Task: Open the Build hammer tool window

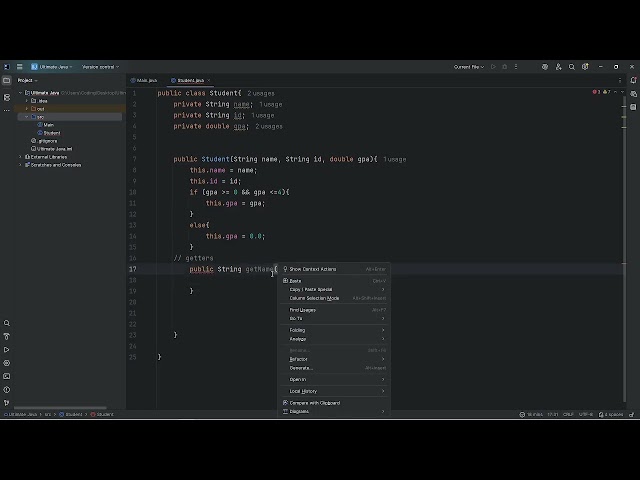Action: (7, 336)
